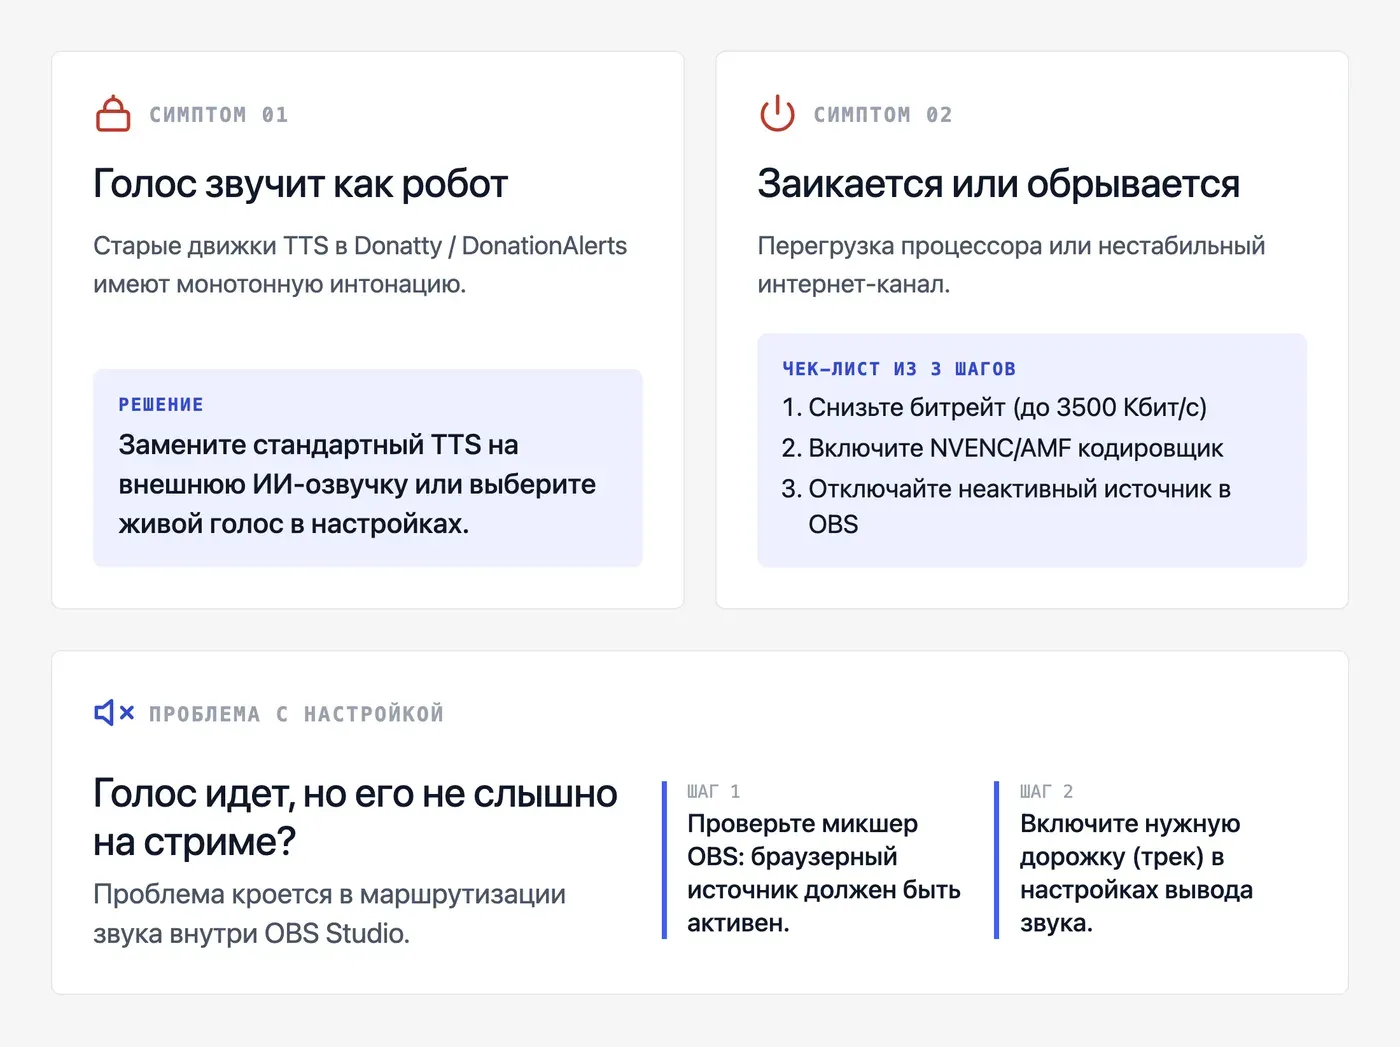Click the text 'Проблема кроется в маршрутизации звука'

pos(329,914)
